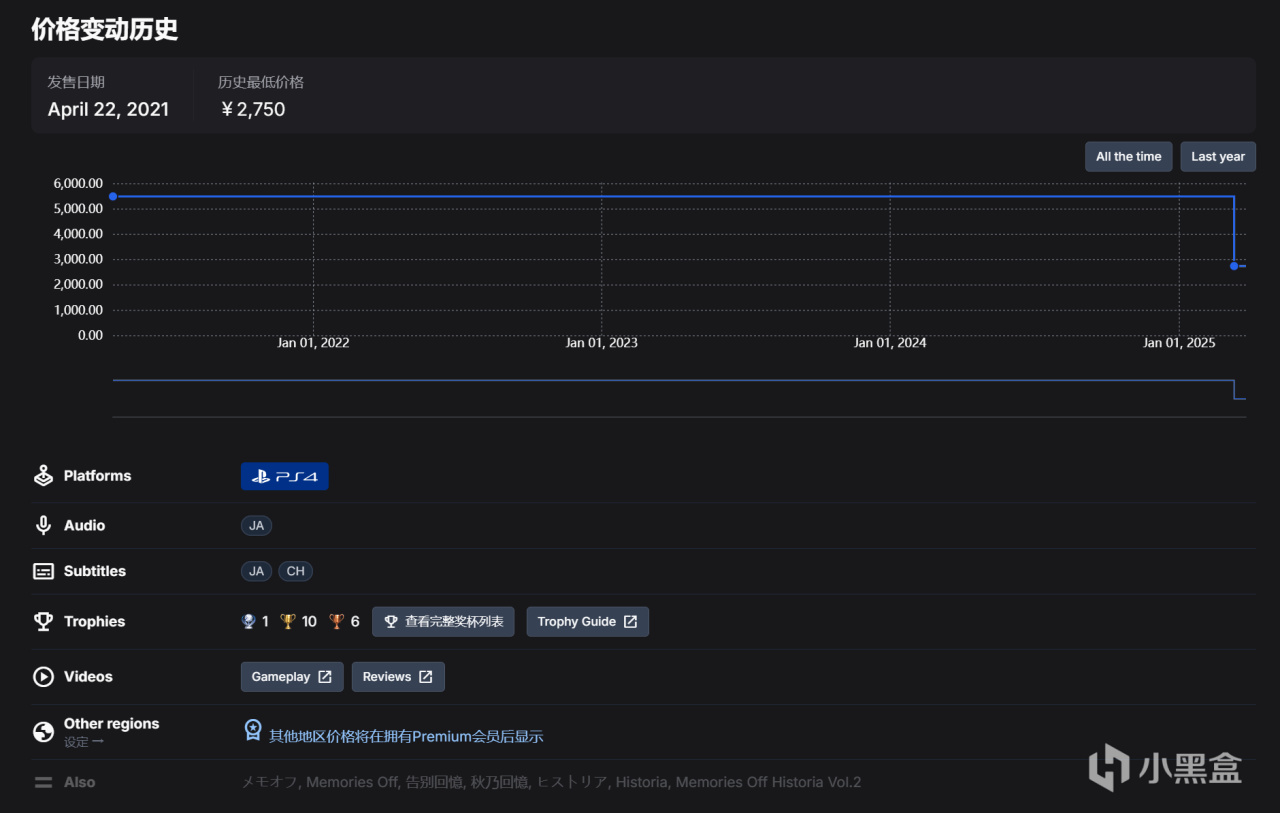
Task: Click the Audio microphone icon
Action: pos(43,525)
